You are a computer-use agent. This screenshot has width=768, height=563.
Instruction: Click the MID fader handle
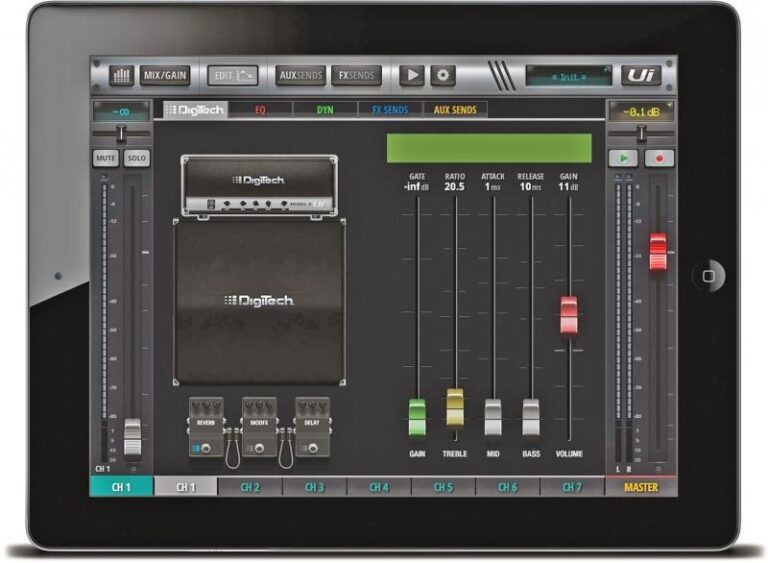click(493, 417)
